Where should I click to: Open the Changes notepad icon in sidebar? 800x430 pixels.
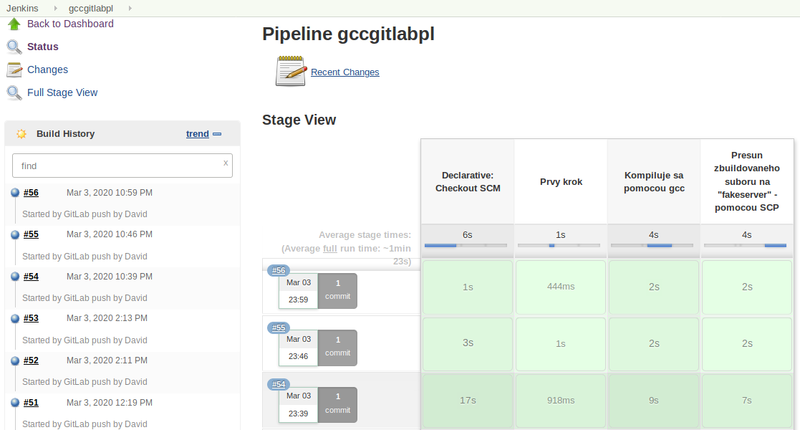14,70
